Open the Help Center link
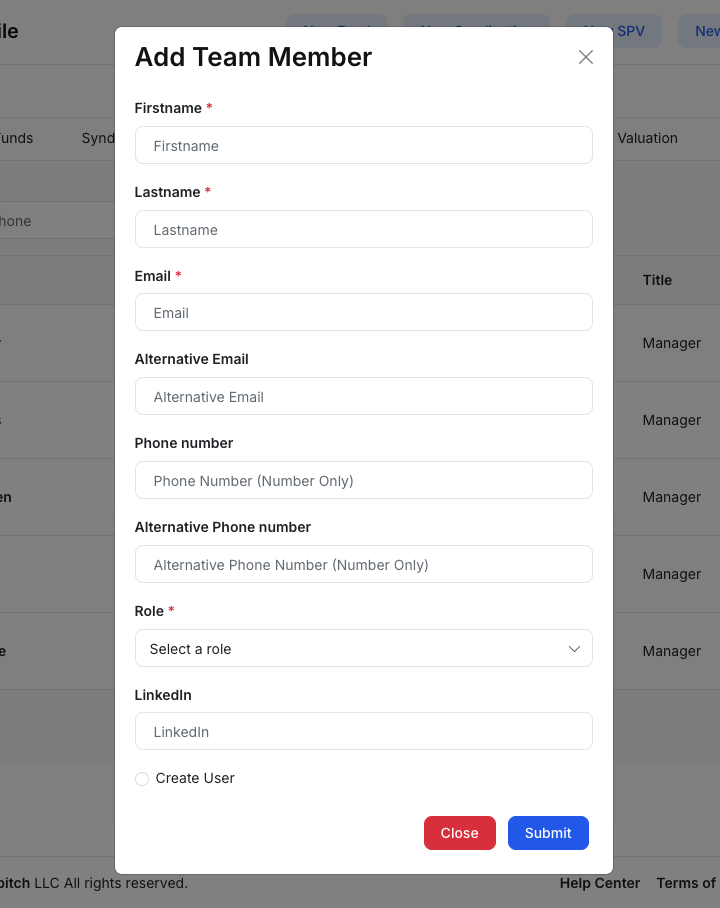The width and height of the screenshot is (720, 908). tap(600, 883)
